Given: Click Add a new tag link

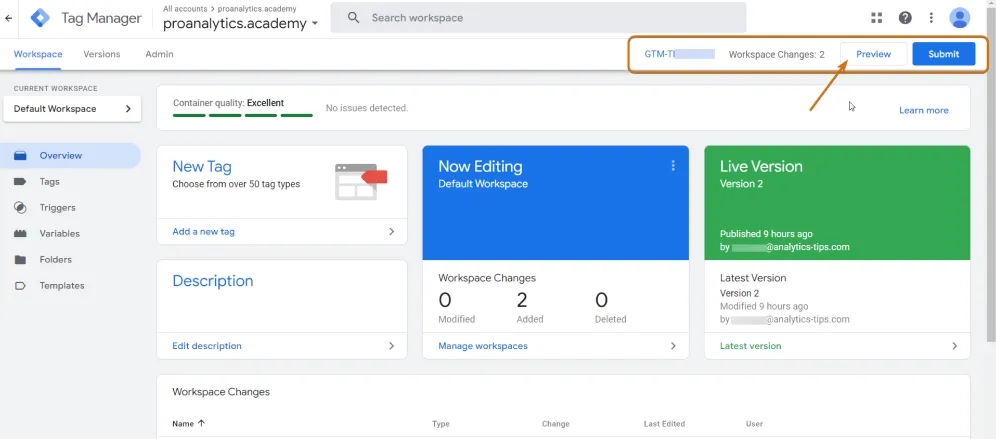Looking at the screenshot, I should 203,232.
